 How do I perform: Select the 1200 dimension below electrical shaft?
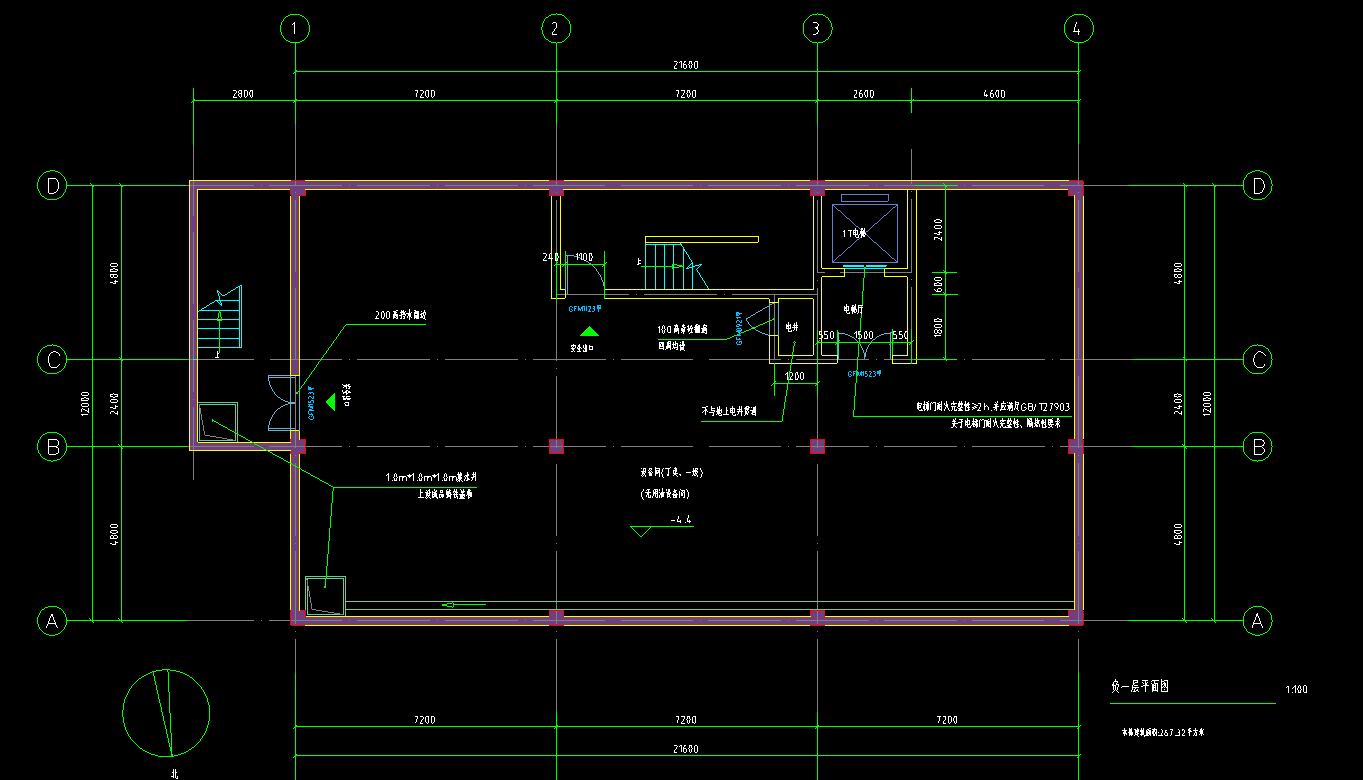(x=794, y=376)
